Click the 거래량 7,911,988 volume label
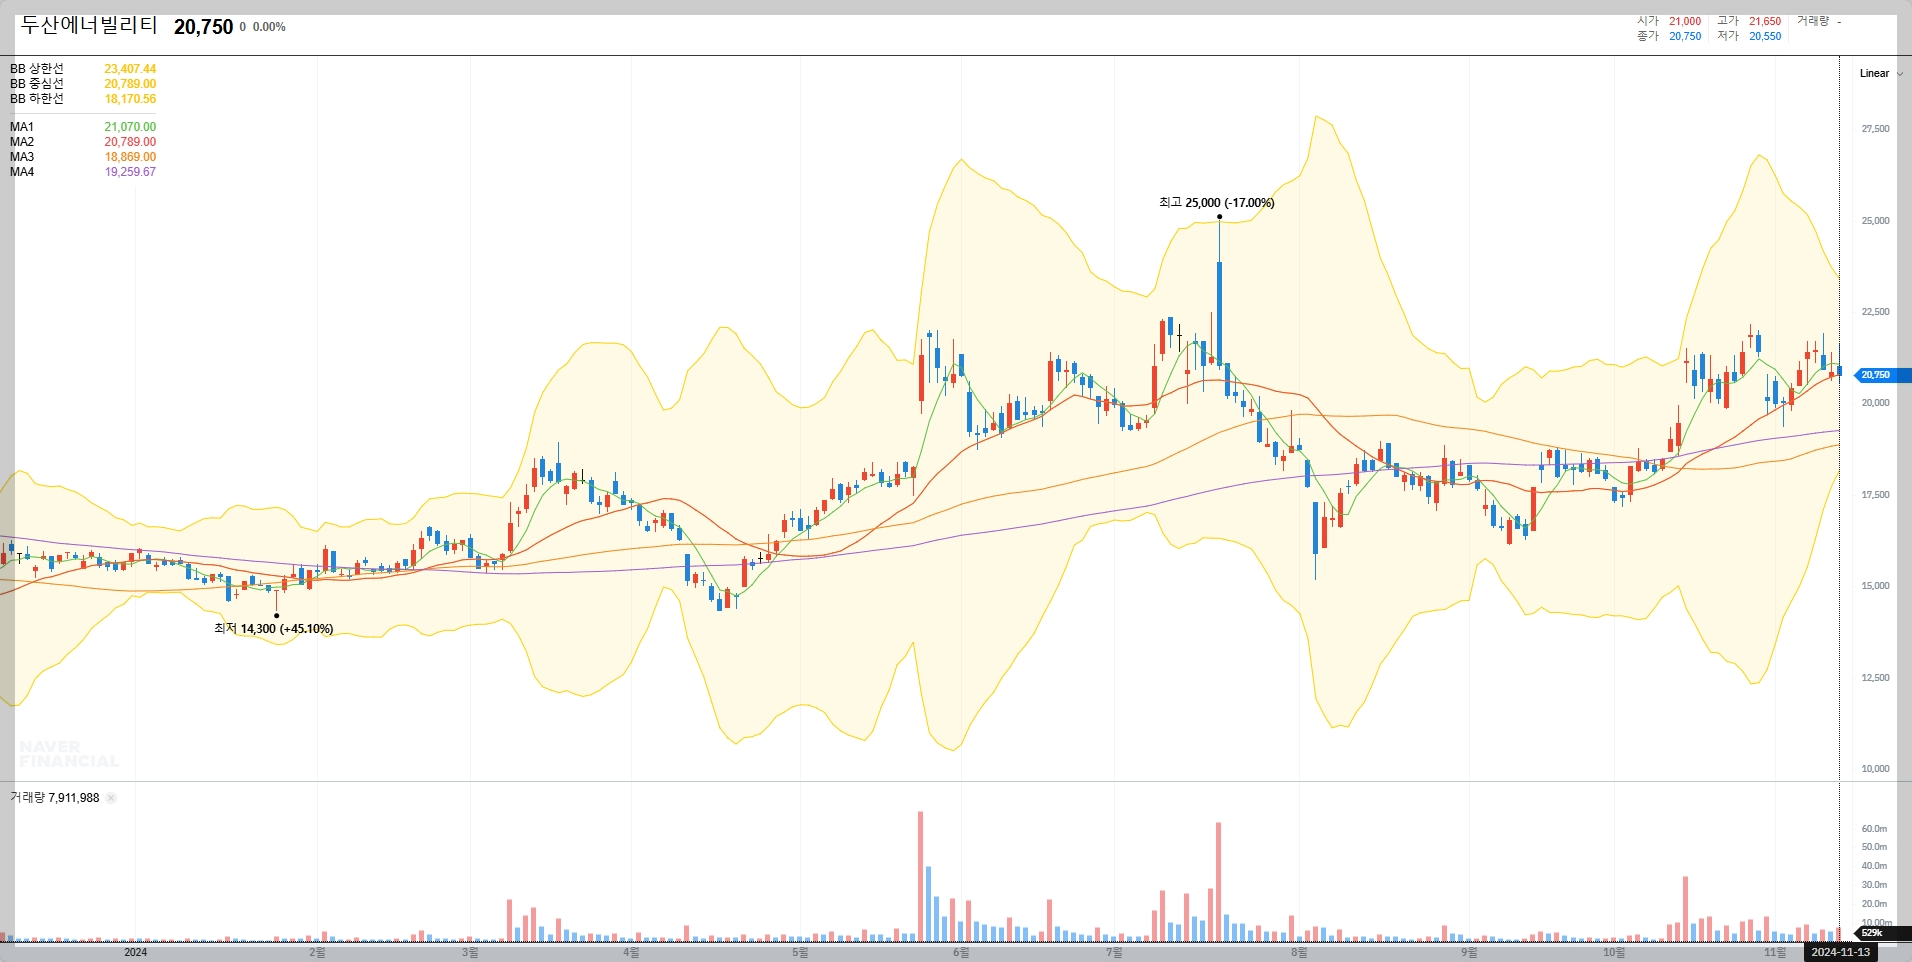Viewport: 1912px width, 962px height. (x=55, y=798)
